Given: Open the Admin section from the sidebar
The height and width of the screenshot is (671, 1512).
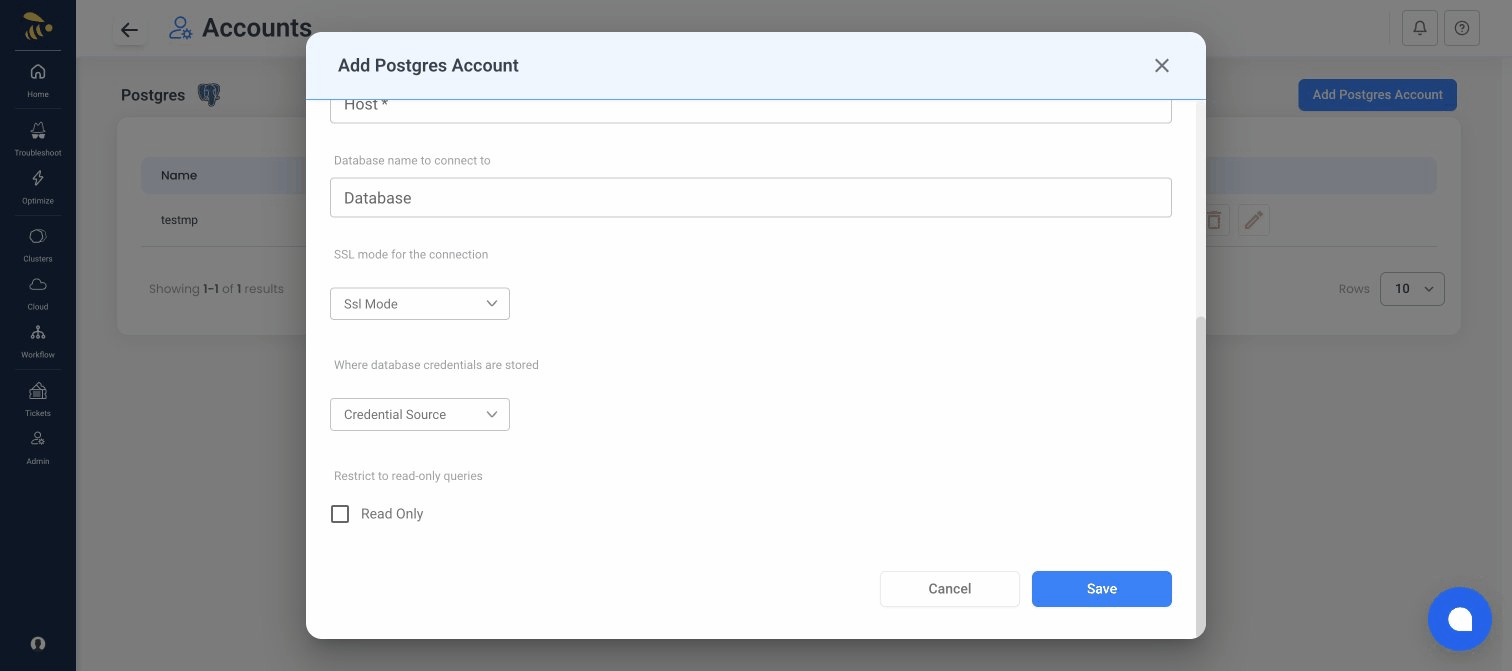Looking at the screenshot, I should (38, 438).
